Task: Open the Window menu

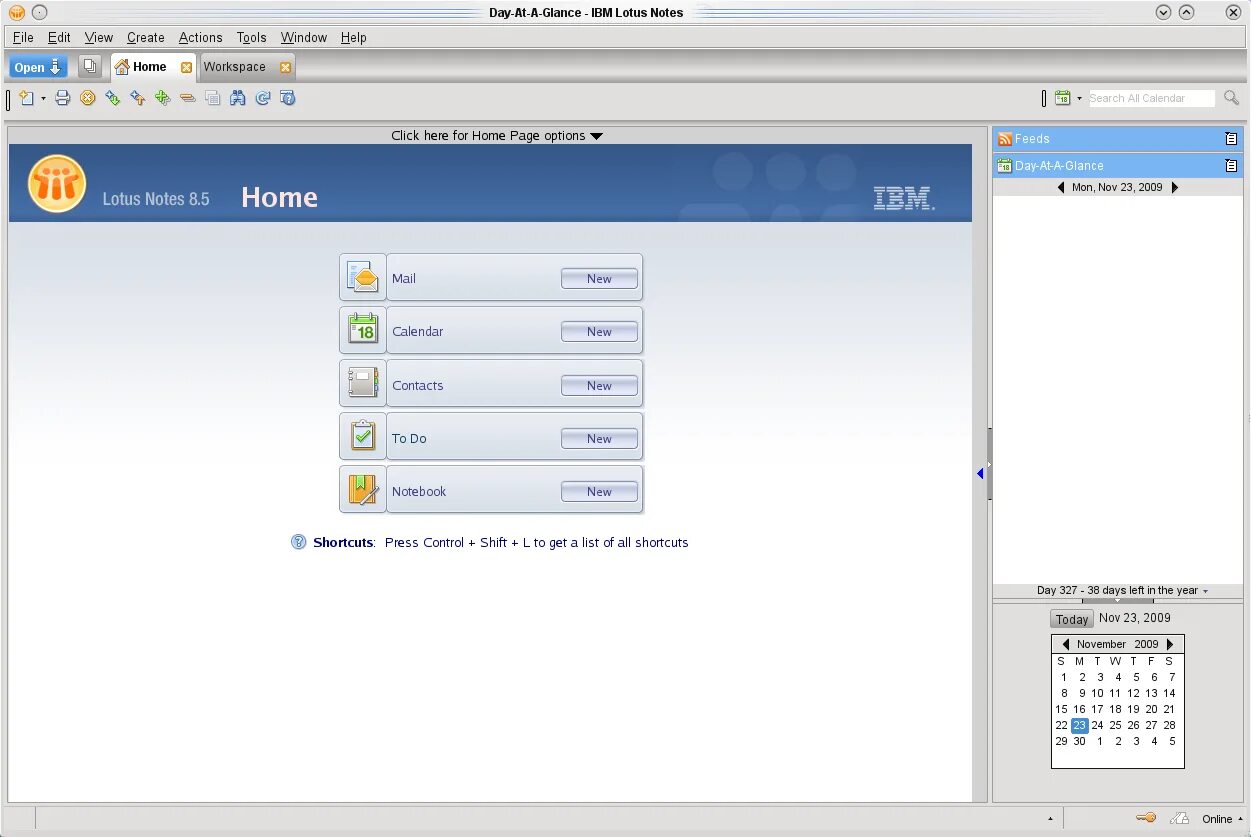Action: coord(303,37)
